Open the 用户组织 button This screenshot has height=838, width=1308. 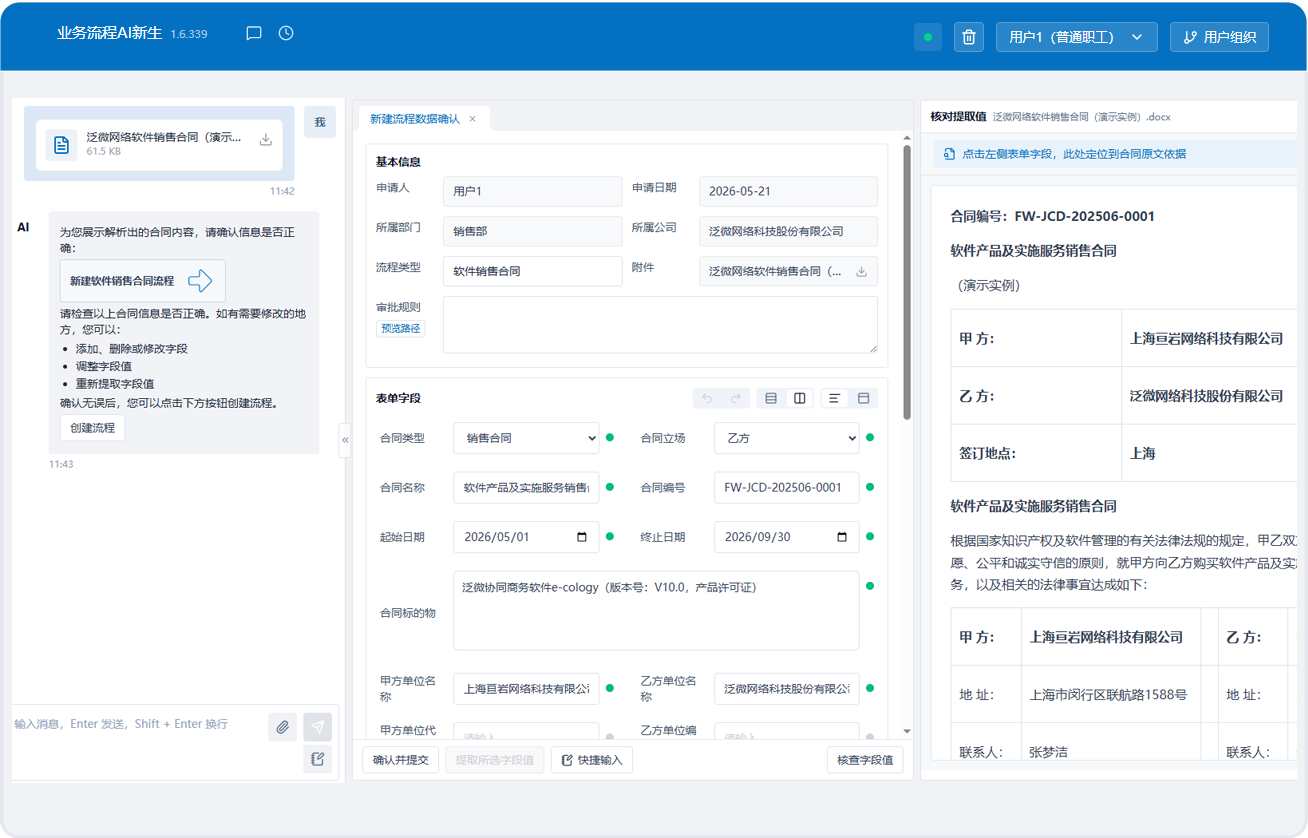[x=1220, y=37]
